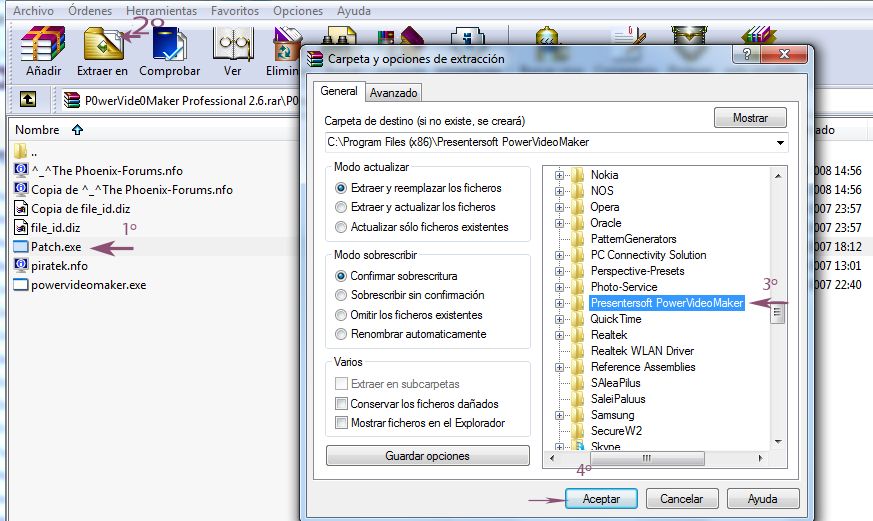Select the Photo-Service folder in the tree
Image resolution: width=873 pixels, height=521 pixels.
coord(624,287)
